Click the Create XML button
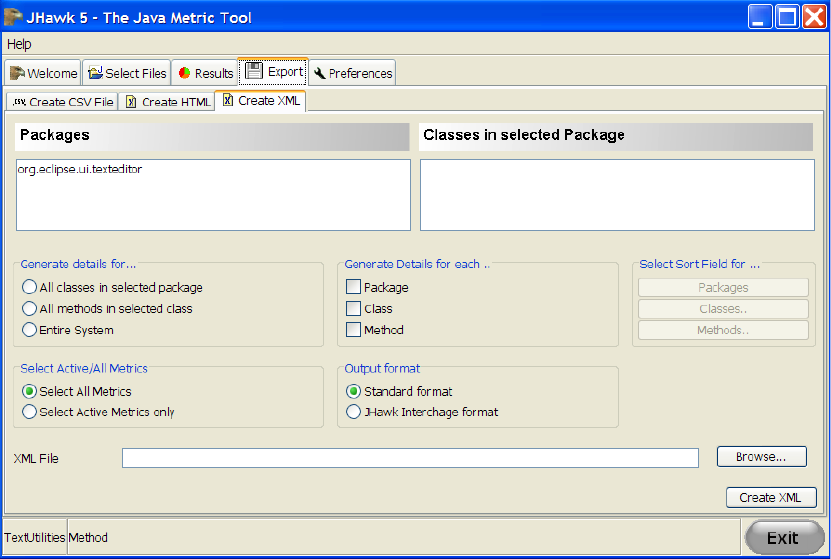 click(x=771, y=497)
